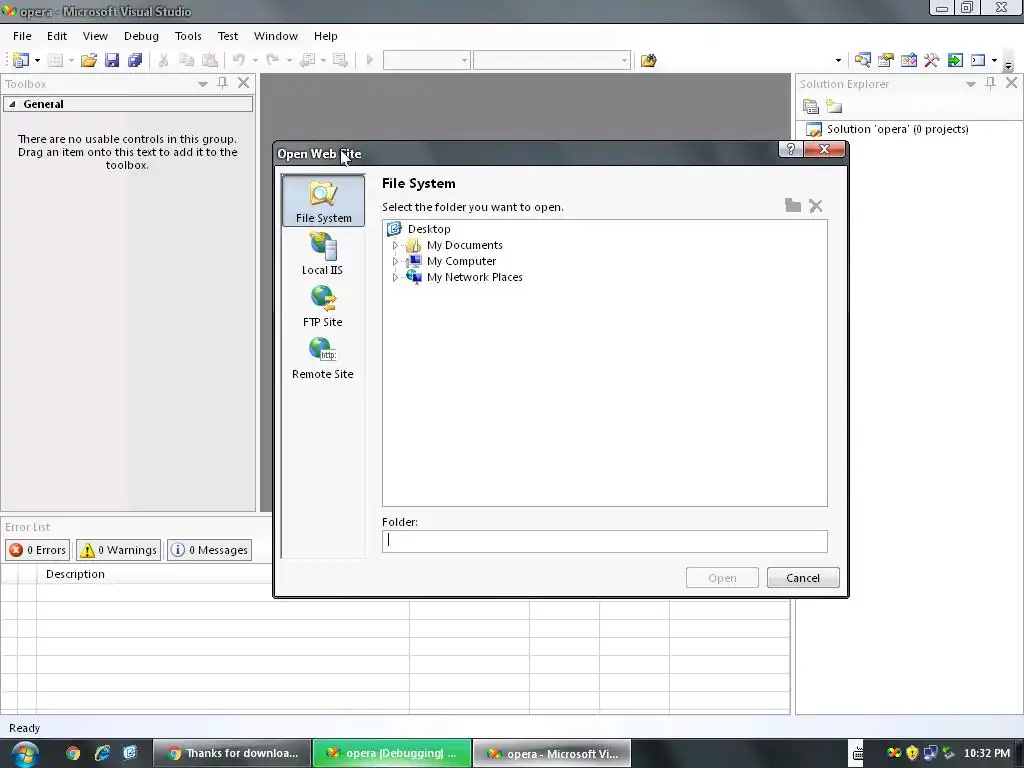Open Solution Explorer toolbar icon
The width and height of the screenshot is (1024, 768).
point(862,60)
